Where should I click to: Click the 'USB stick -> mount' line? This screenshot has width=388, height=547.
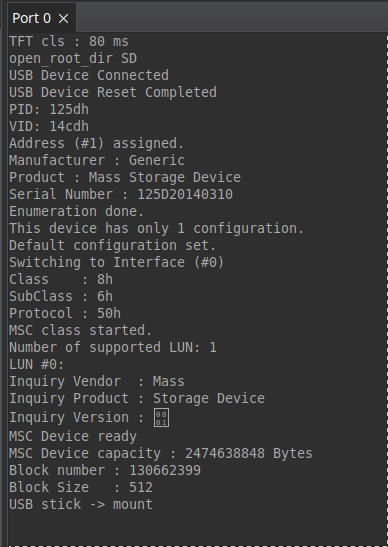tap(81, 504)
